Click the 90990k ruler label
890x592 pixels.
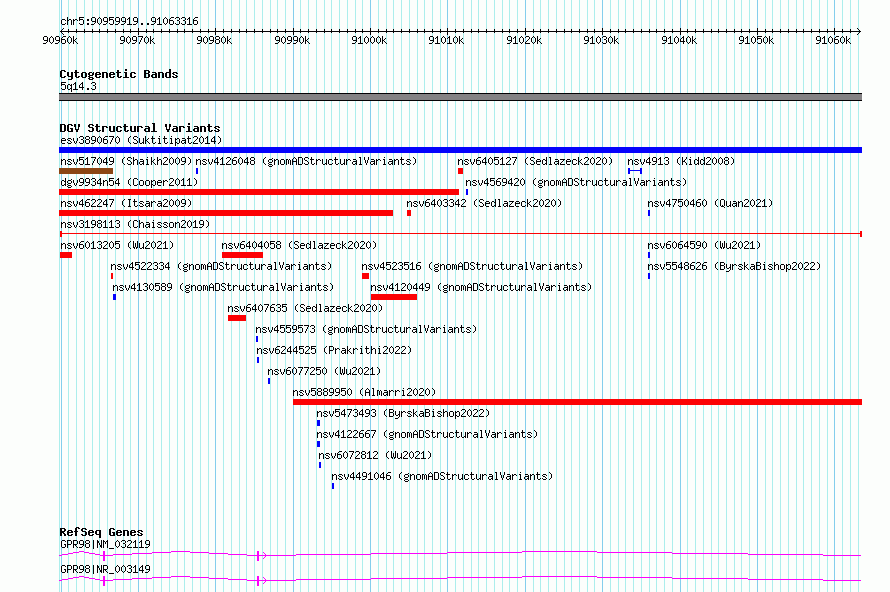pos(292,40)
